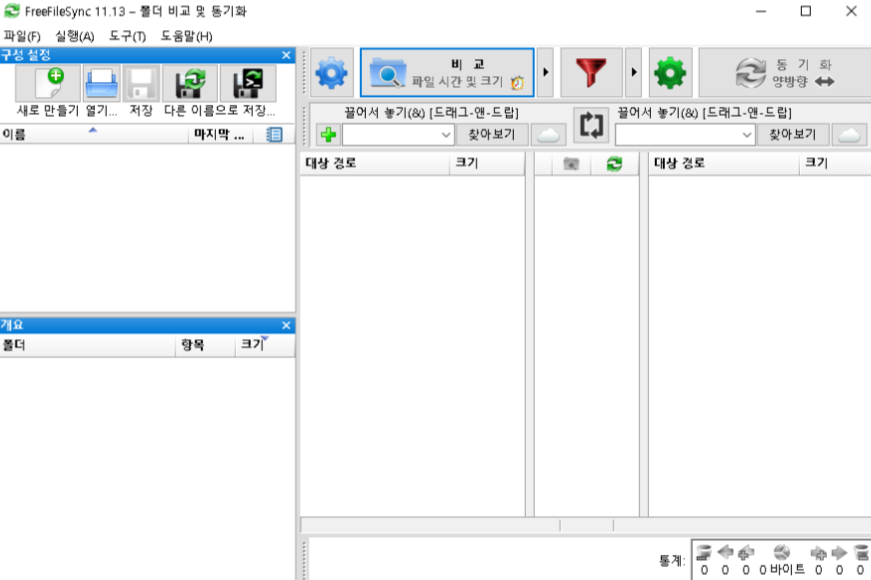Click statistics delete-right trash icon
This screenshot has height=580, width=871.
point(861,552)
